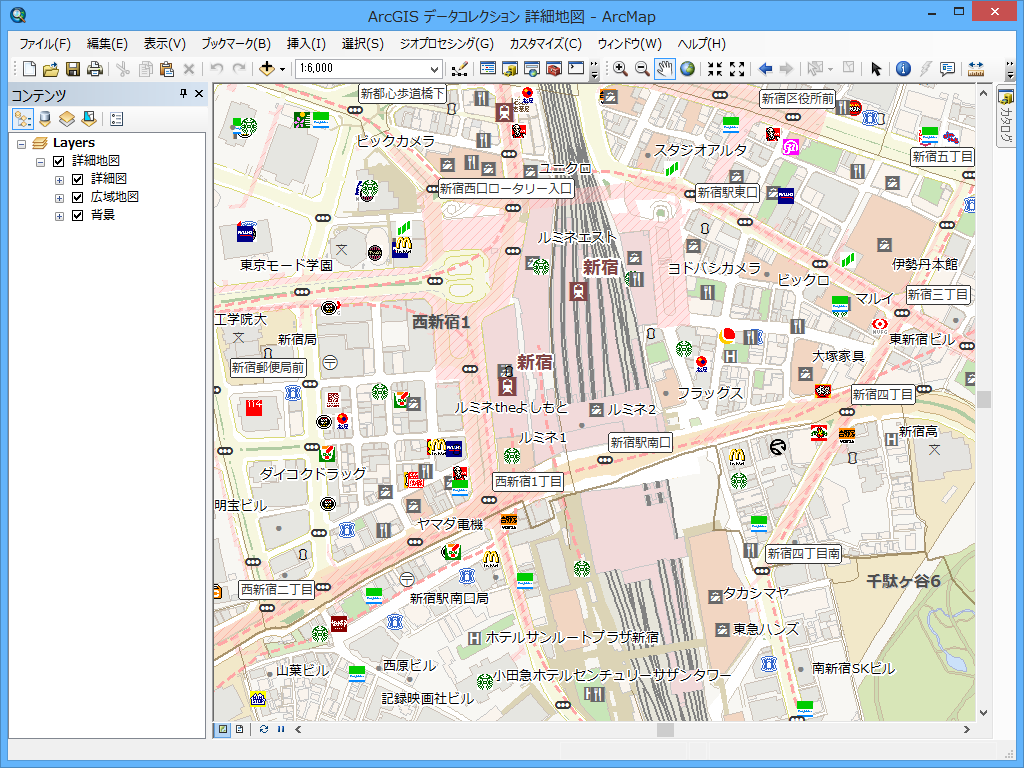Uncheck the 詳細図 layer

[78, 180]
